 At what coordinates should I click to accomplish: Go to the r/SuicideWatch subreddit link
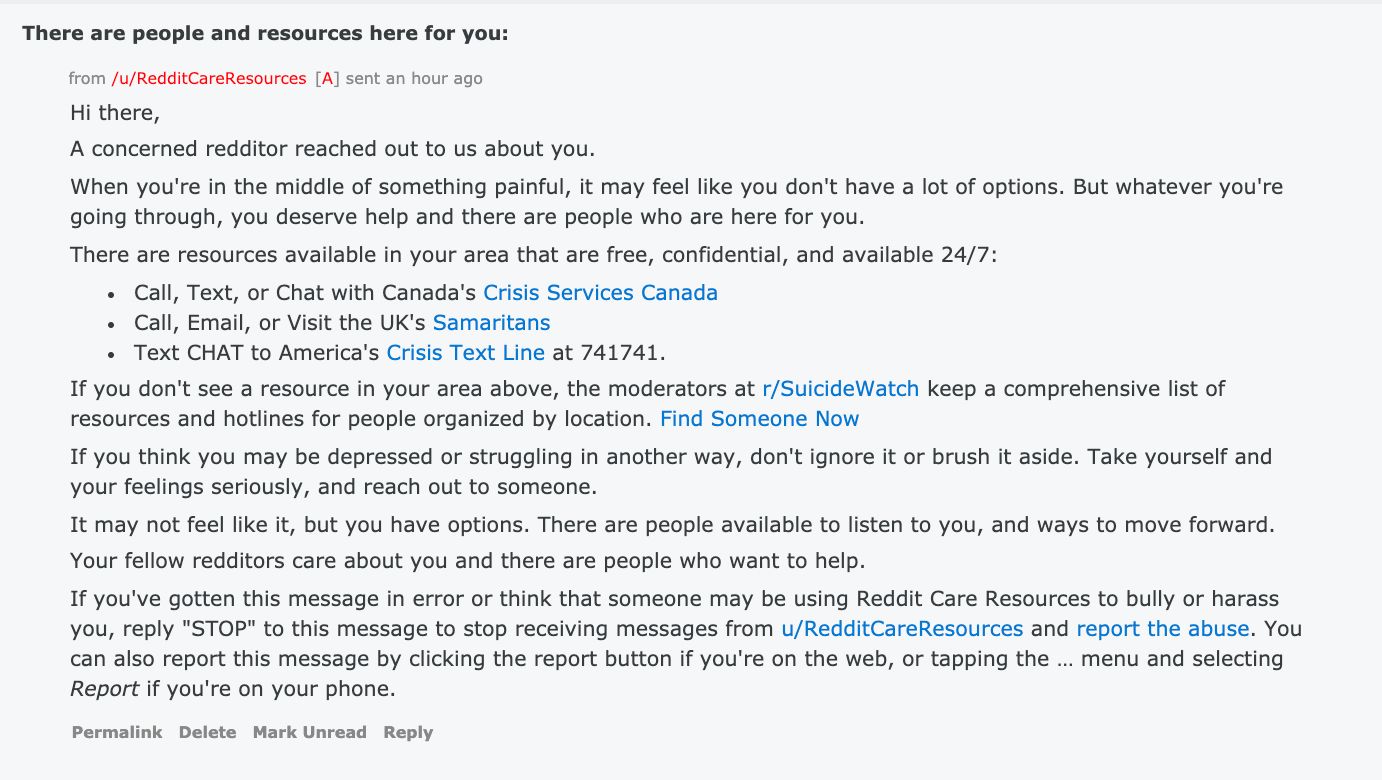pyautogui.click(x=840, y=389)
